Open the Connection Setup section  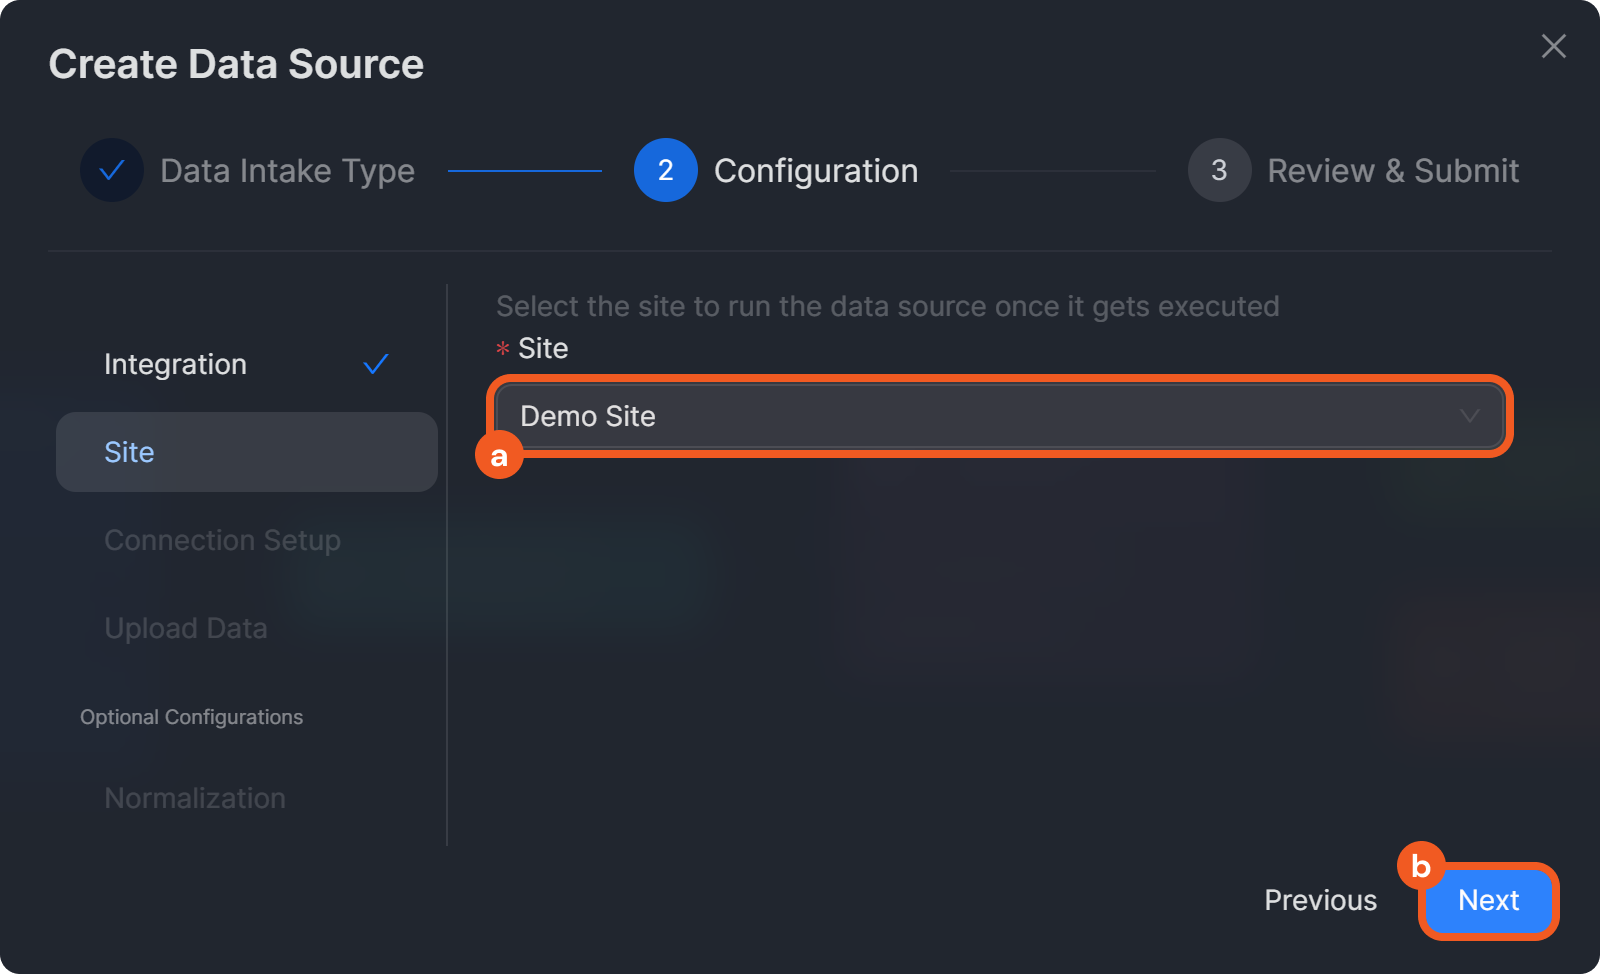(222, 540)
